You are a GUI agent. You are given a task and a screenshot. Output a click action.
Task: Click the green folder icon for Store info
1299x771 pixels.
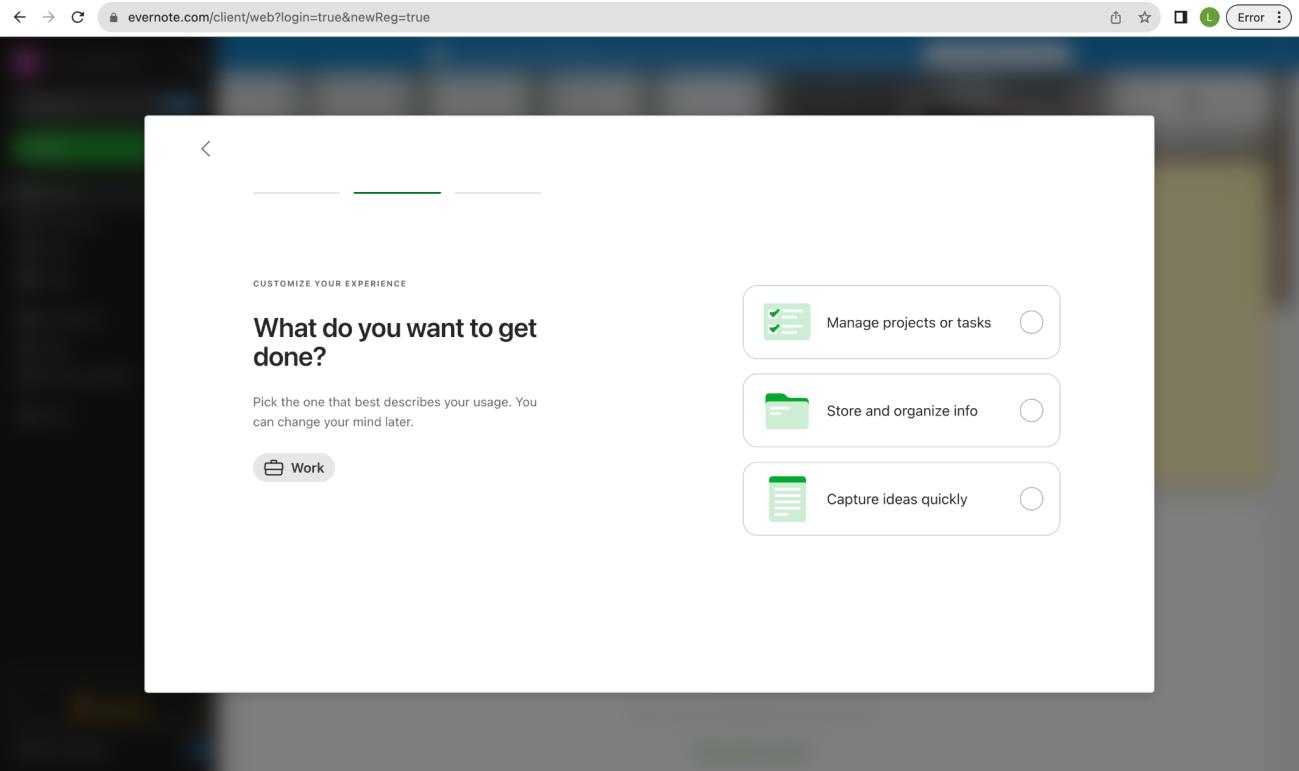point(787,410)
